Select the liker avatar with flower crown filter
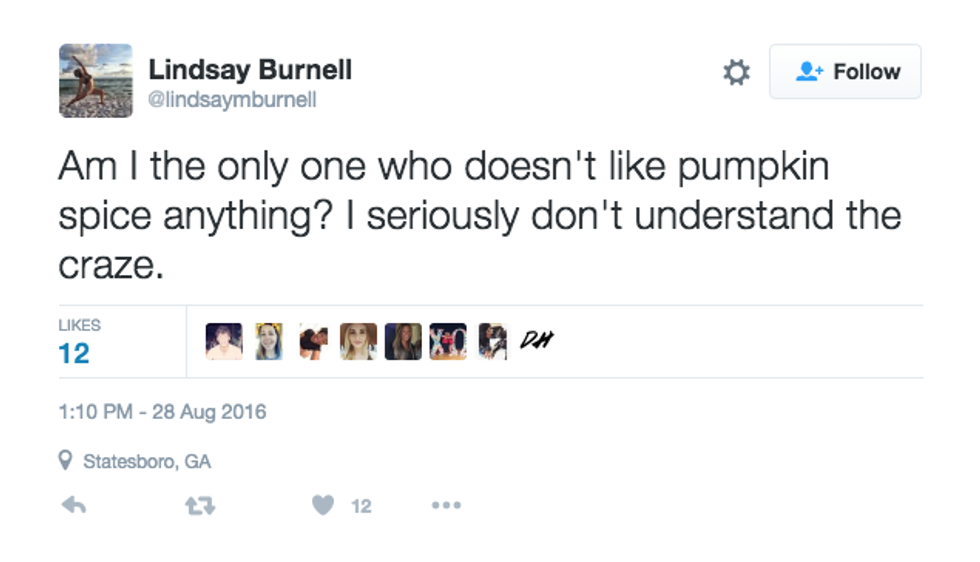The image size is (980, 562). 268,341
